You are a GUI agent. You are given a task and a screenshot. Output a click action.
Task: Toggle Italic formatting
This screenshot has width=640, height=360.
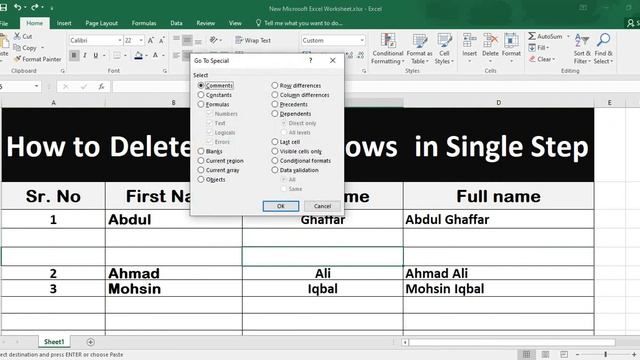[x=84, y=55]
